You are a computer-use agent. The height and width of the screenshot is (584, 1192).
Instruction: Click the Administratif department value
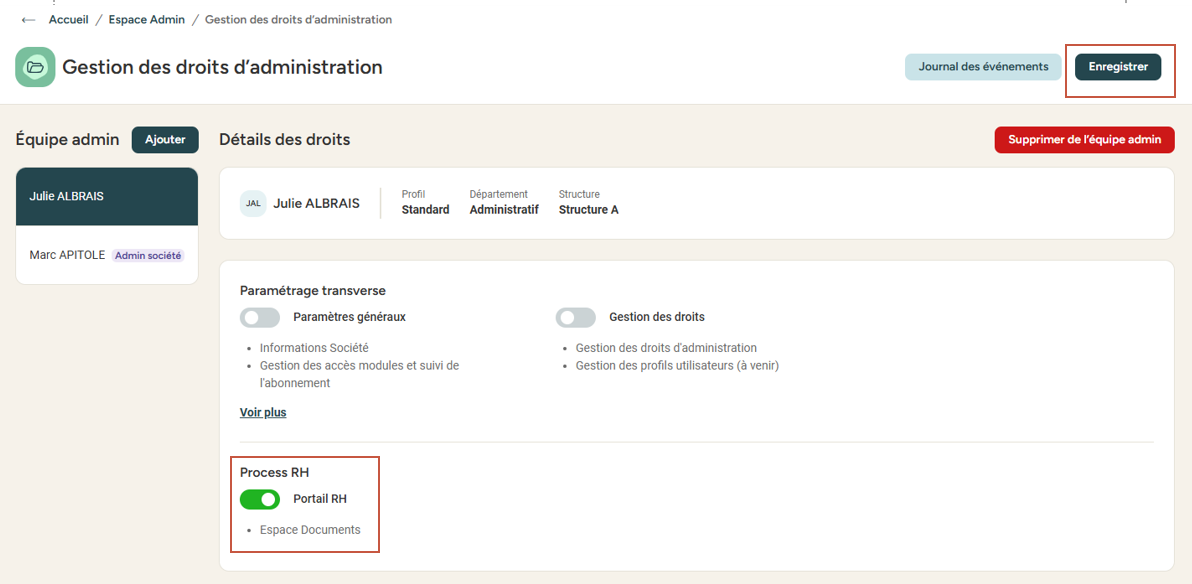pos(504,210)
